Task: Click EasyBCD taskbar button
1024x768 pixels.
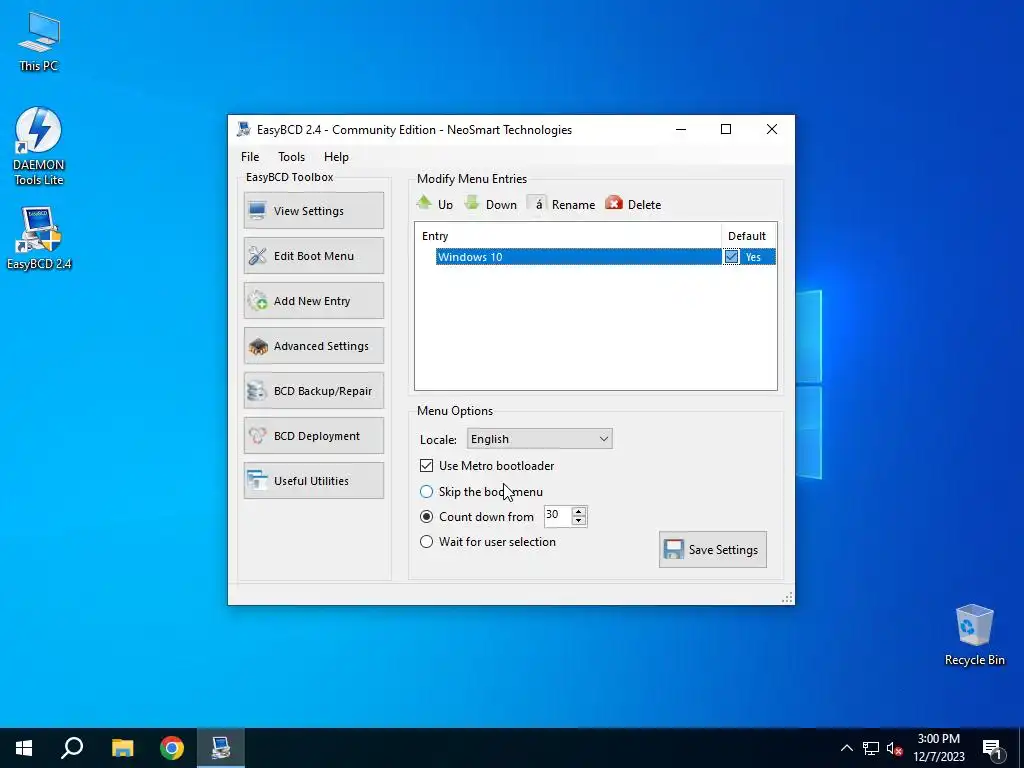Action: pyautogui.click(x=221, y=748)
